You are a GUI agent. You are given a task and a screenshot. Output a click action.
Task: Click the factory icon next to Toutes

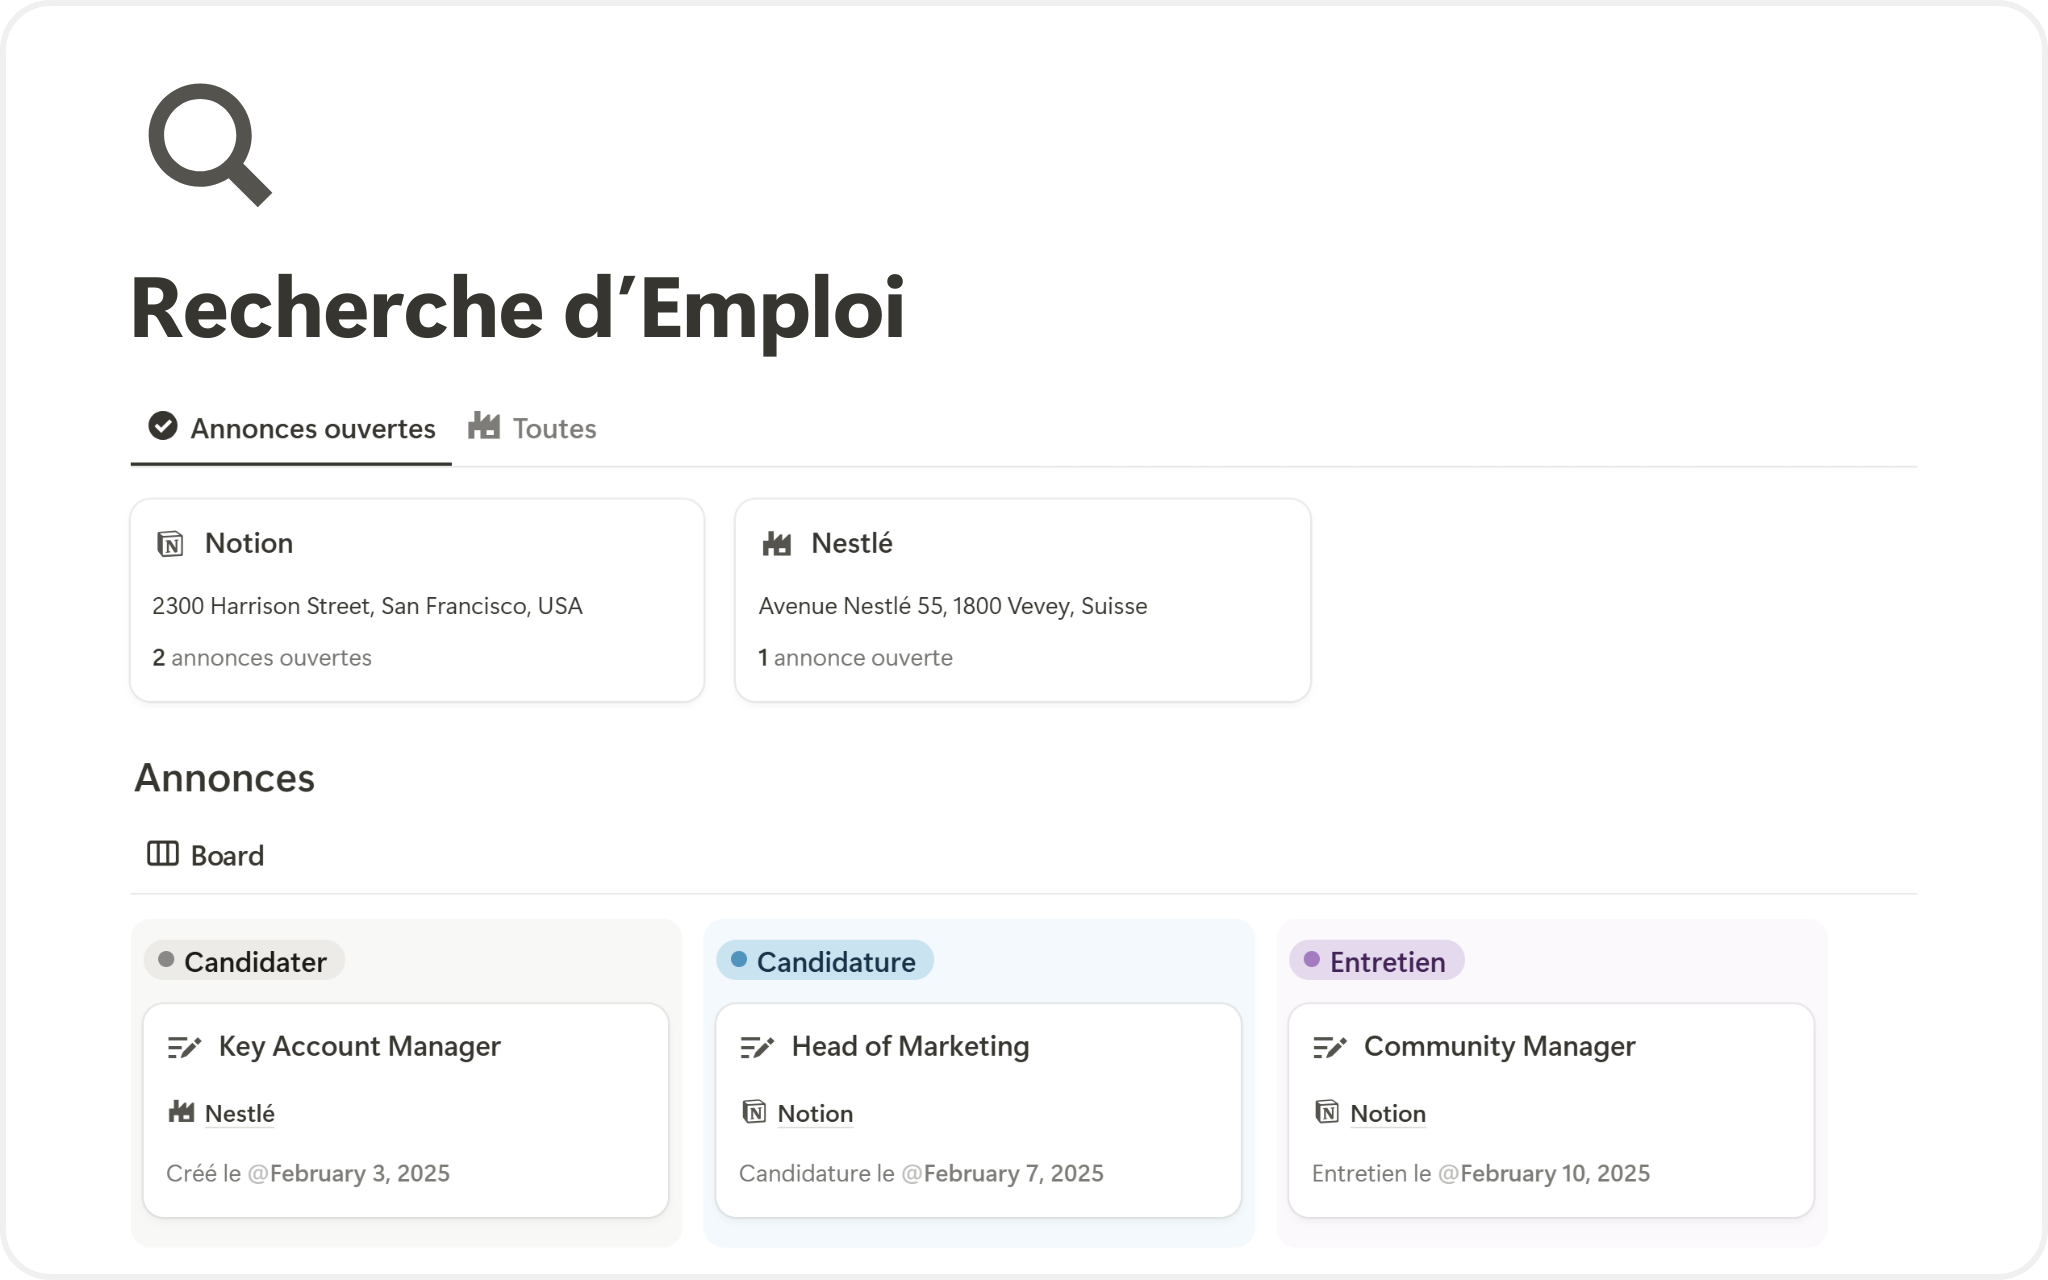point(484,426)
